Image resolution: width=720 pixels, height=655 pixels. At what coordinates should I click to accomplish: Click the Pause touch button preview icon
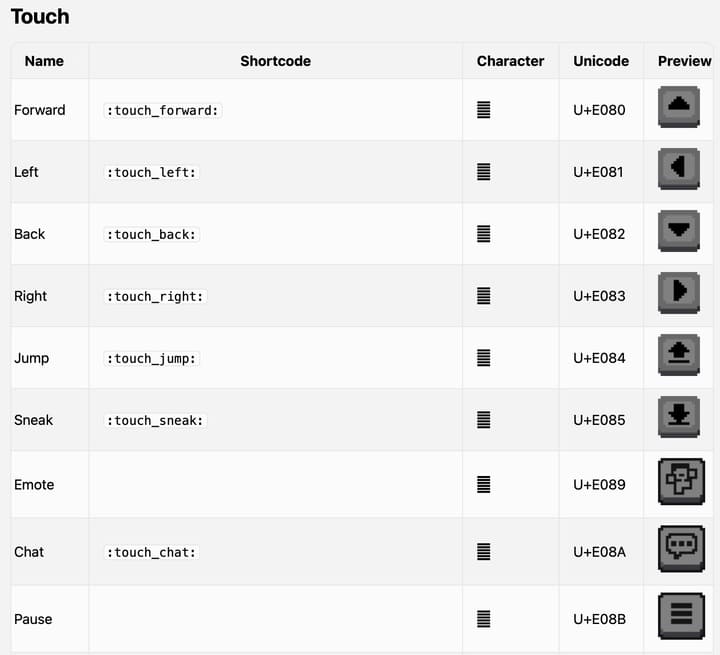click(x=680, y=616)
